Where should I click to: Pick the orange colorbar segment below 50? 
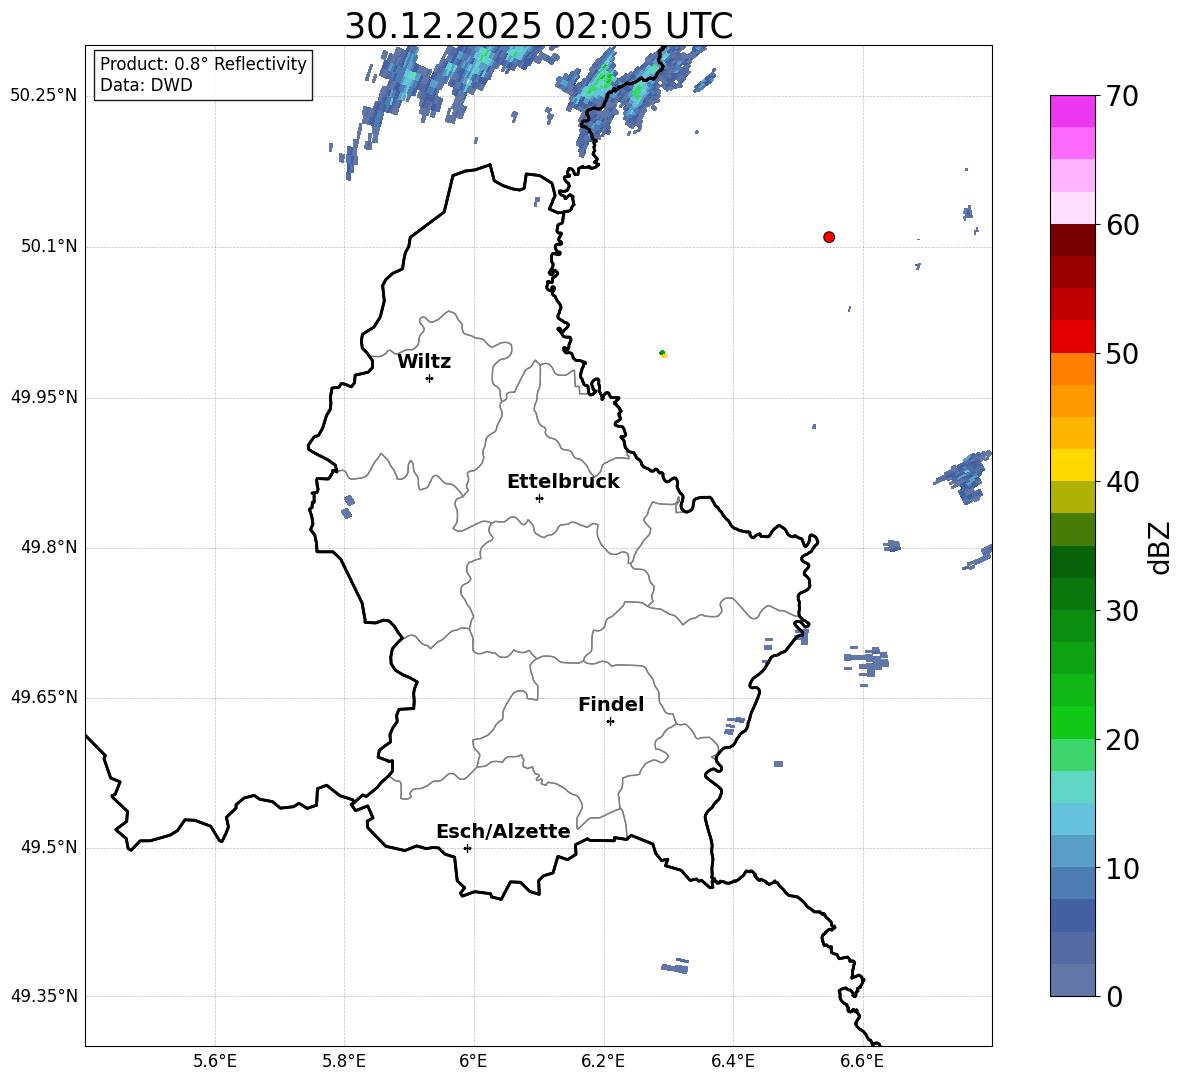click(x=1072, y=369)
